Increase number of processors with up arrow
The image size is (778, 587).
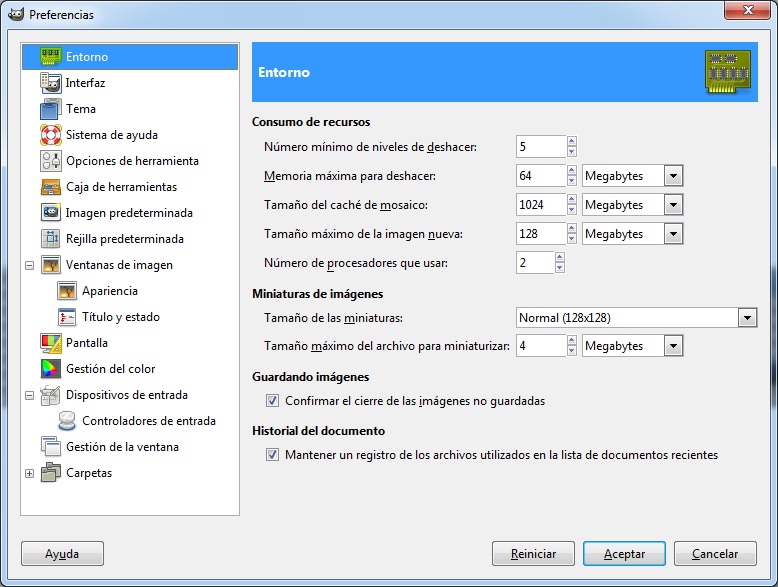click(560, 258)
